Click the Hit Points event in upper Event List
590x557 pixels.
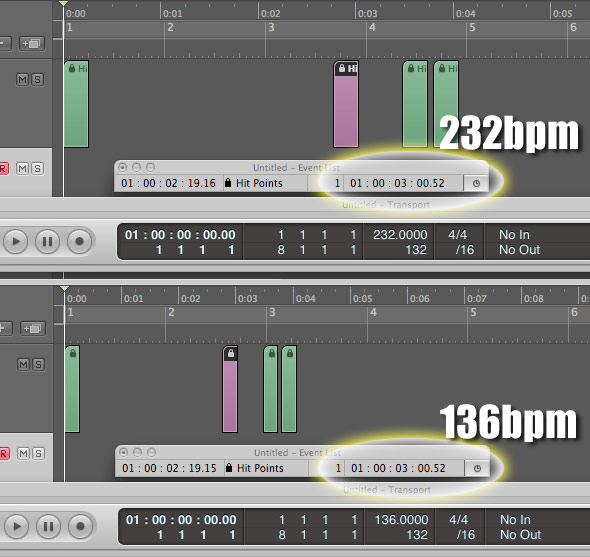[259, 183]
